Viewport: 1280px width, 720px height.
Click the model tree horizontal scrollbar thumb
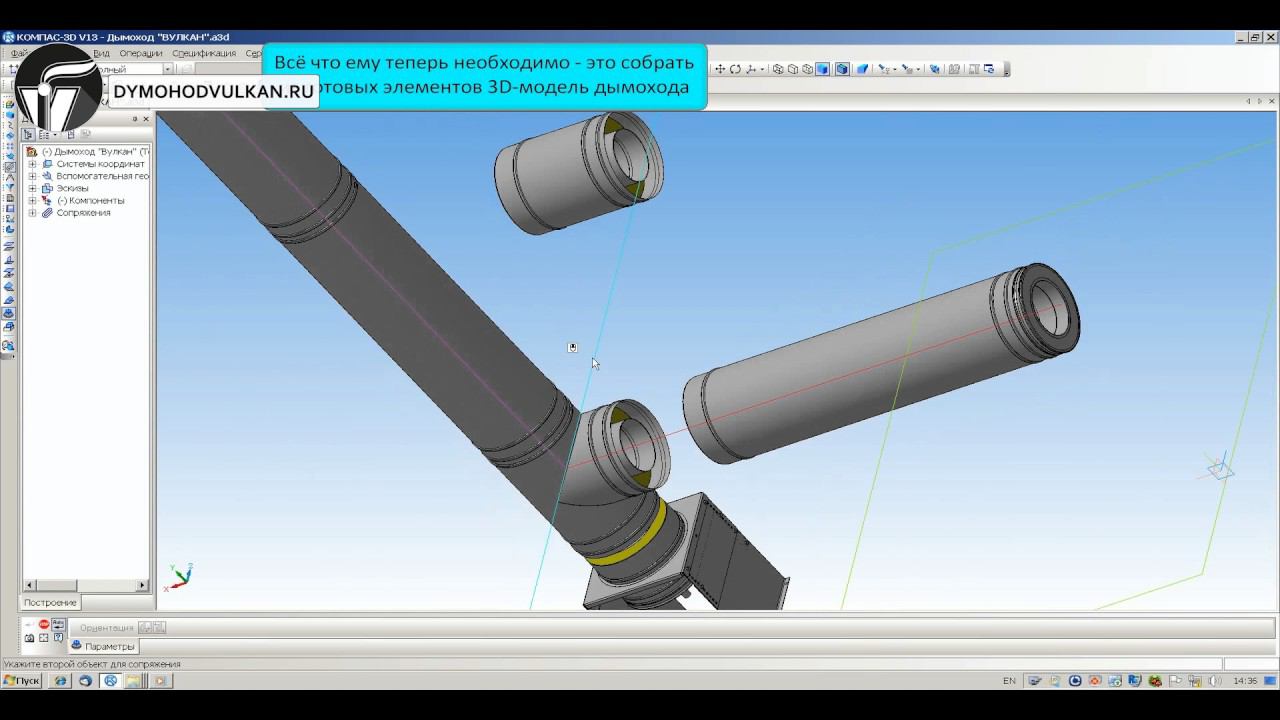tap(58, 585)
